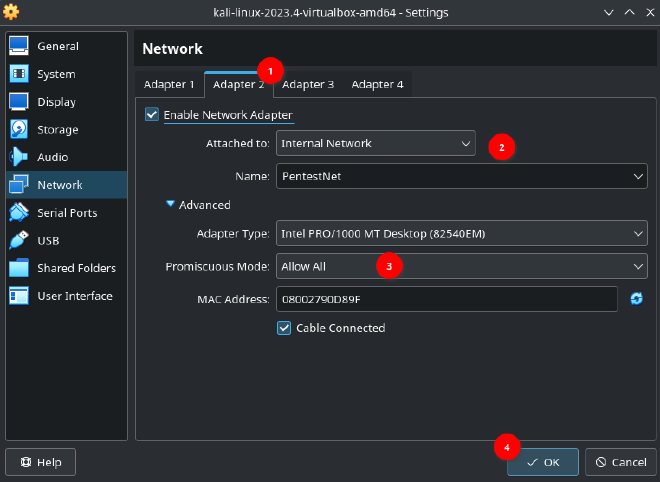The height and width of the screenshot is (482, 660).
Task: Click the Audio speaker icon
Action: (x=19, y=157)
